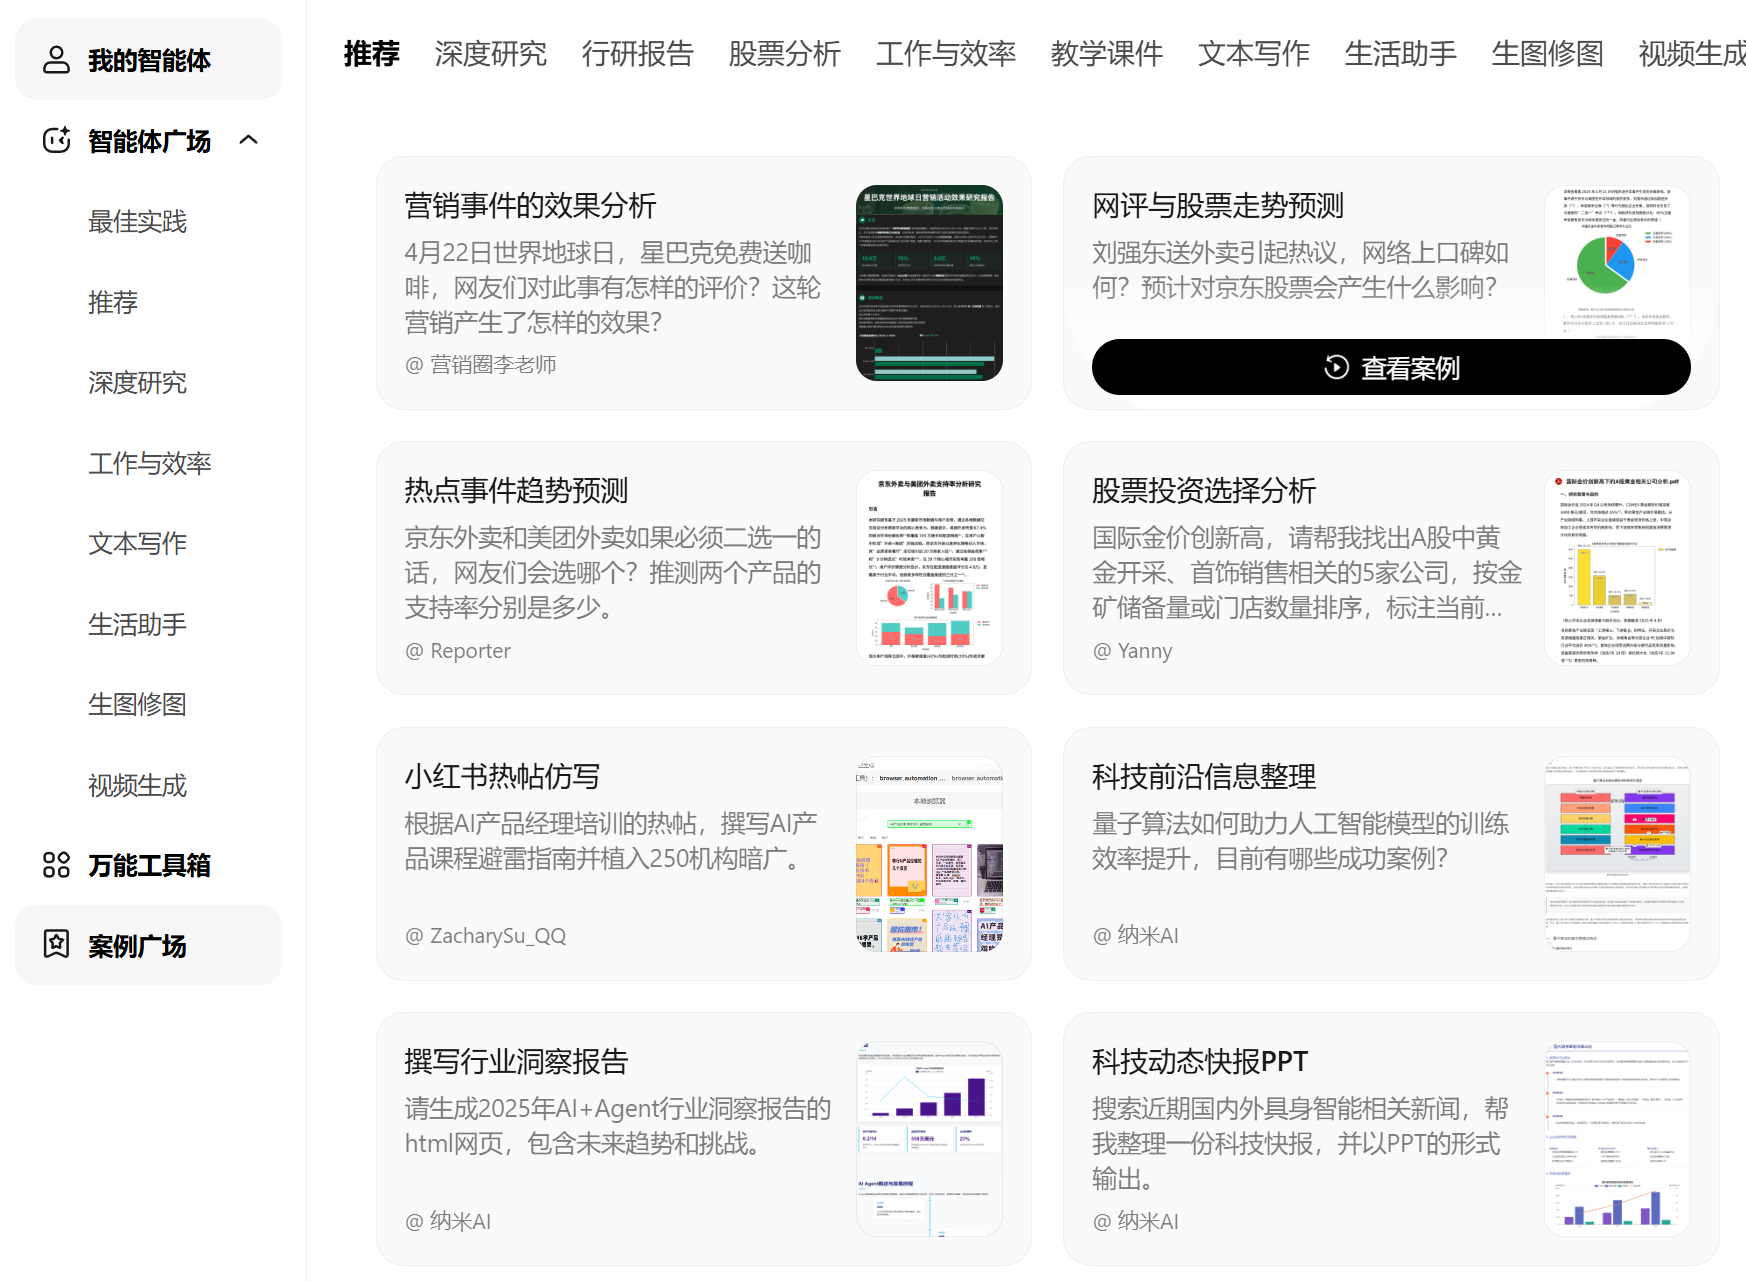Switch to the 行研报告 top tab
Screen dimensions: 1746x1282
pos(638,53)
